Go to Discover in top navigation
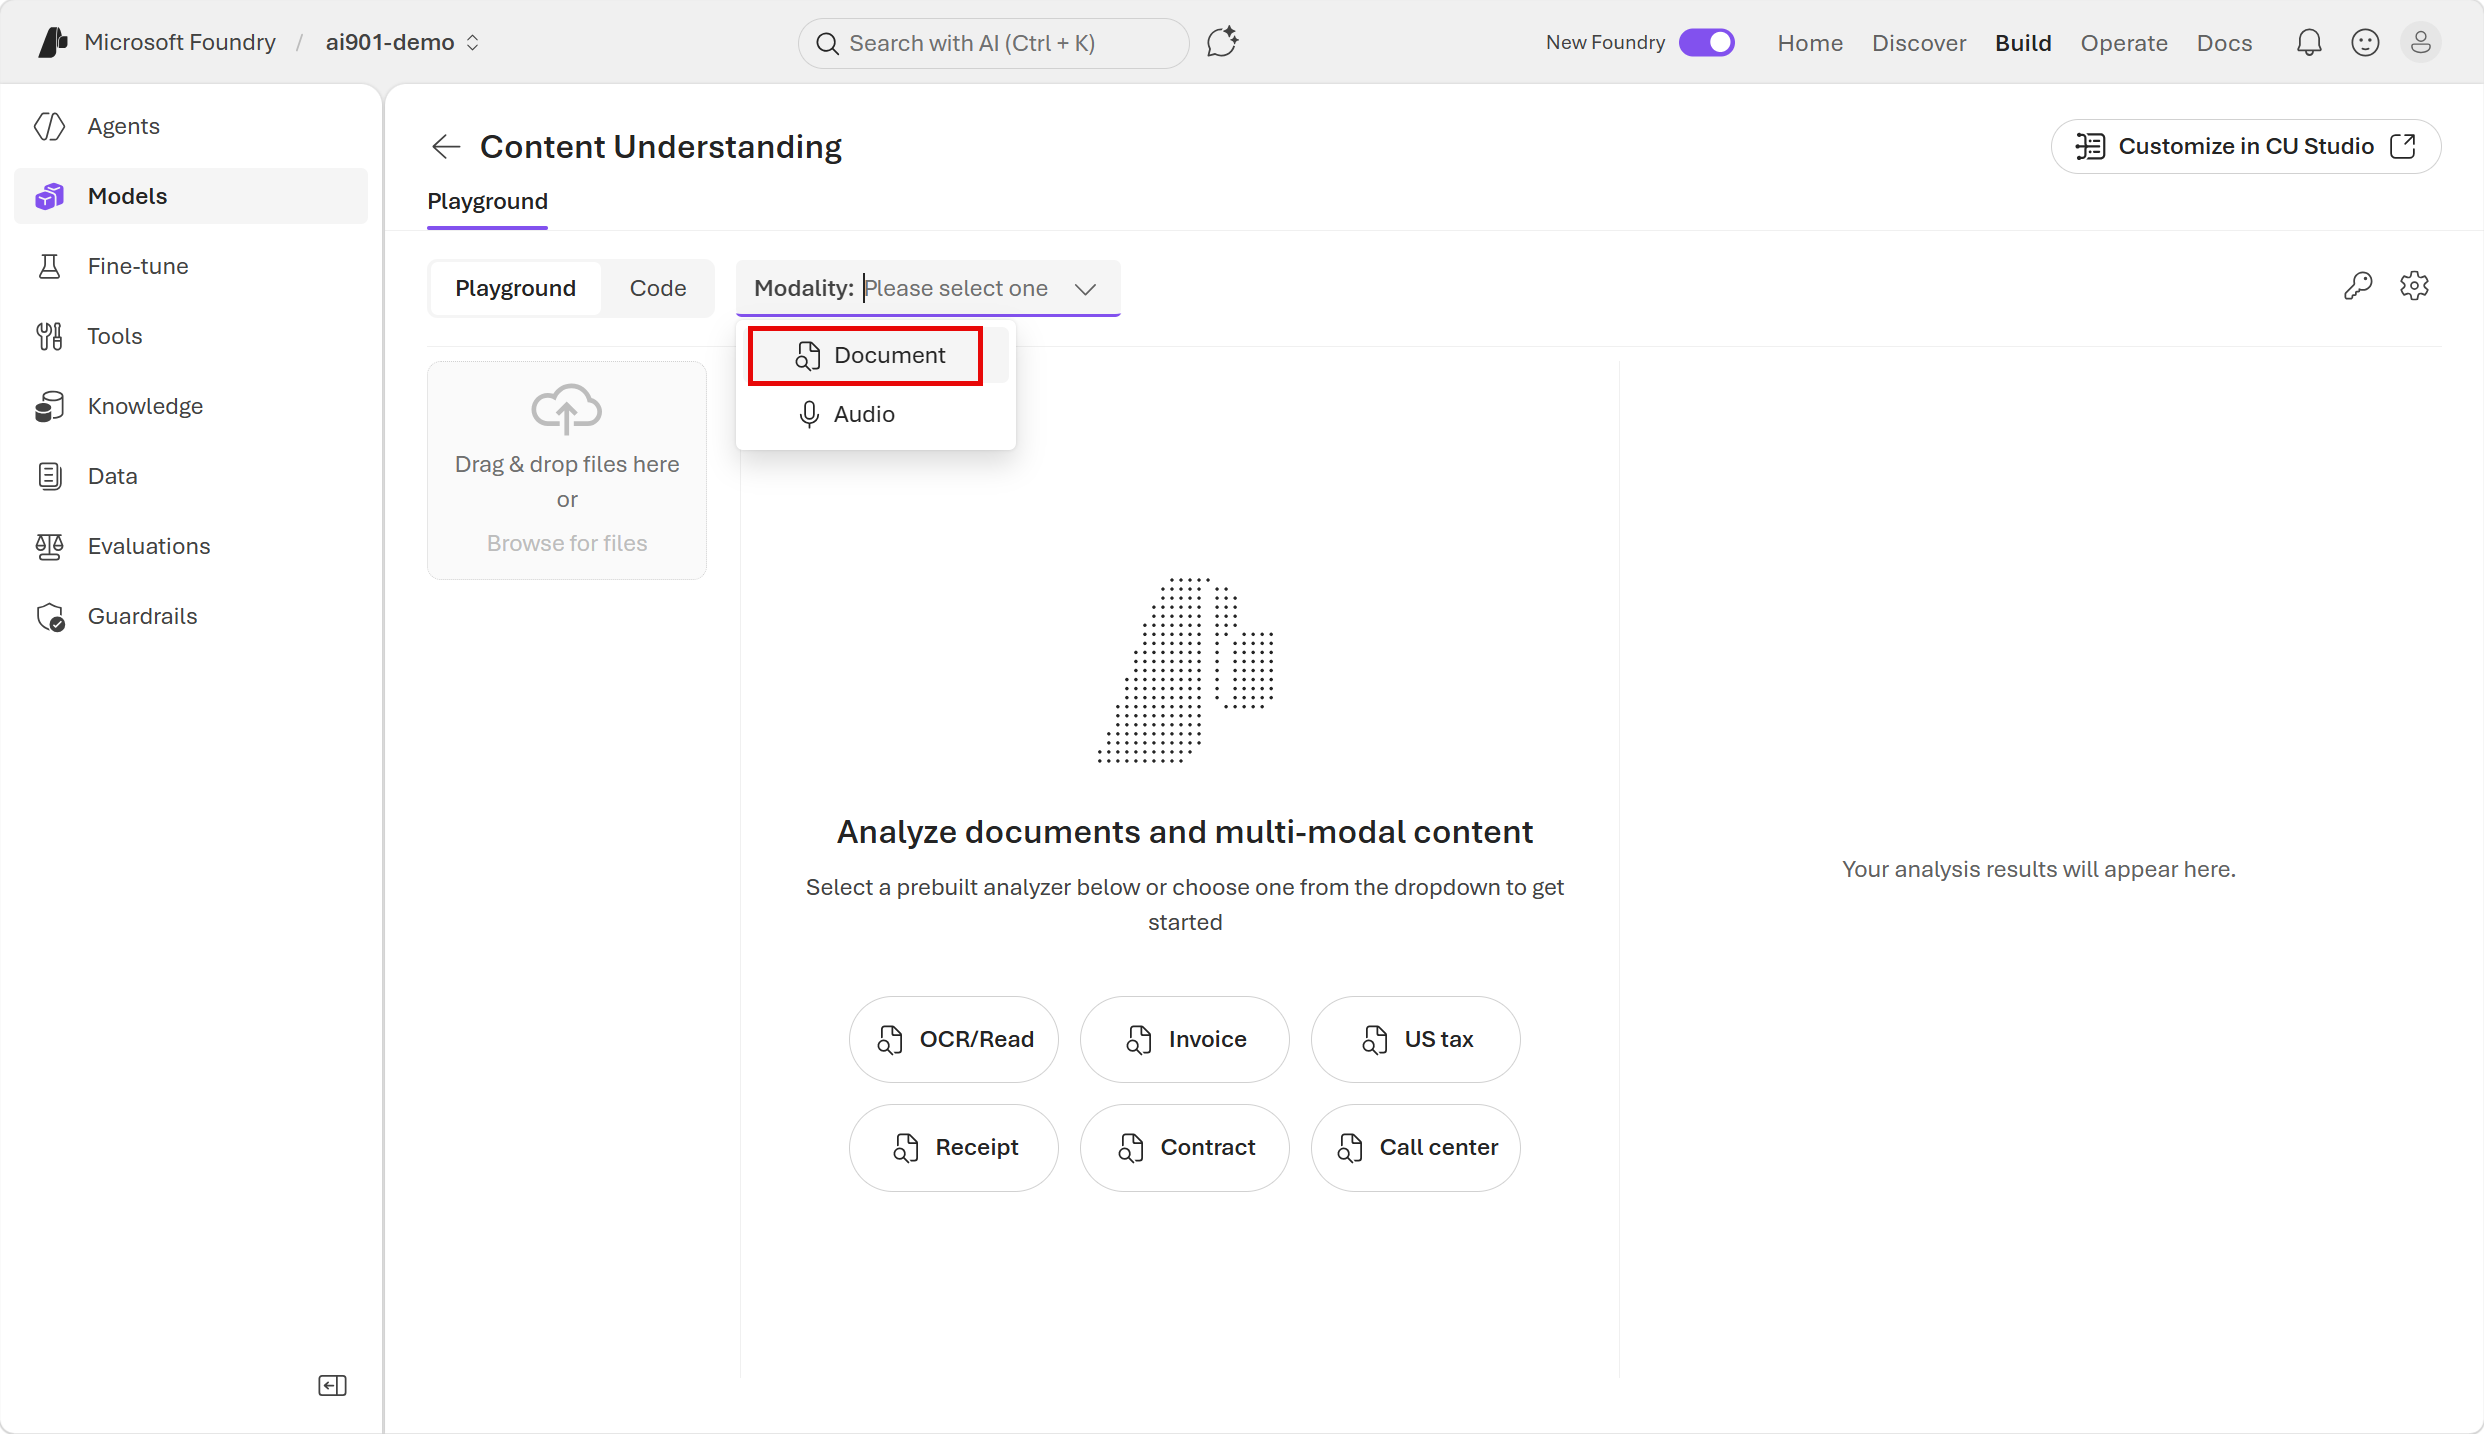 pos(1919,43)
